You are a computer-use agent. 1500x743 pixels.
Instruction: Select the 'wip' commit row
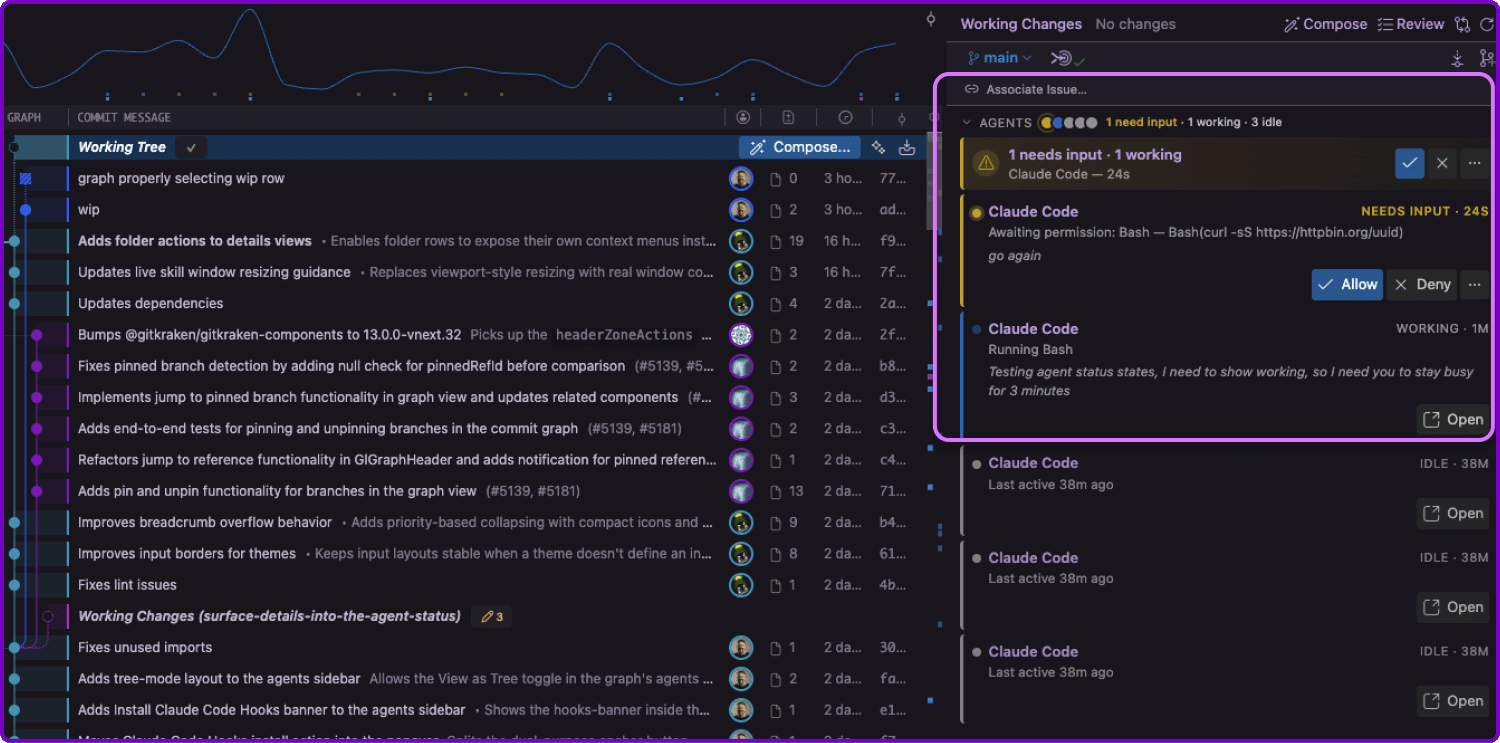coord(464,210)
